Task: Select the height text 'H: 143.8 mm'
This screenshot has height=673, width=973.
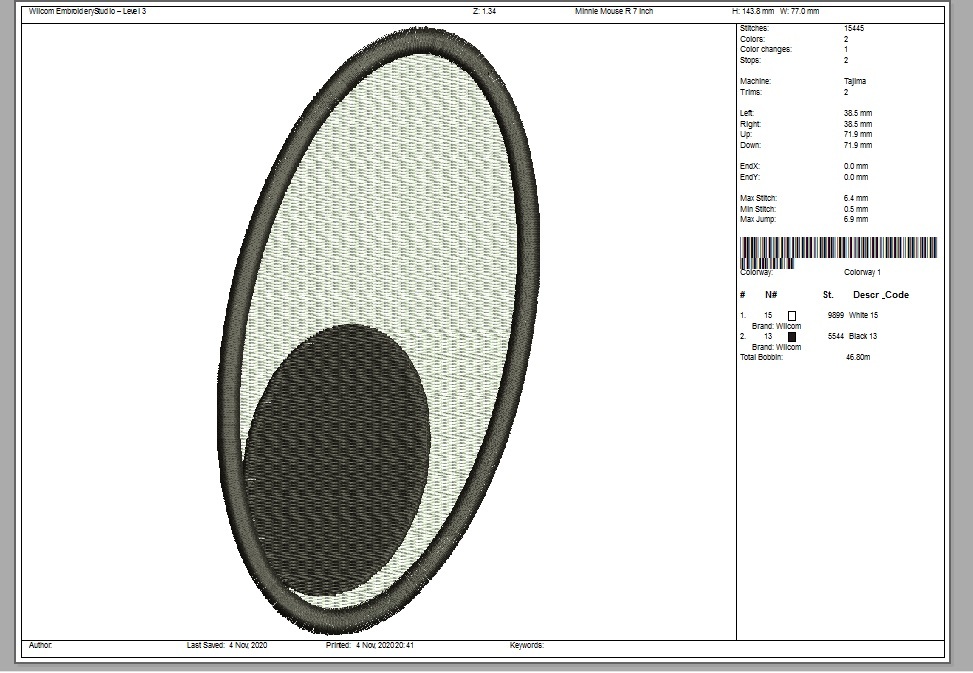Action: click(x=753, y=11)
